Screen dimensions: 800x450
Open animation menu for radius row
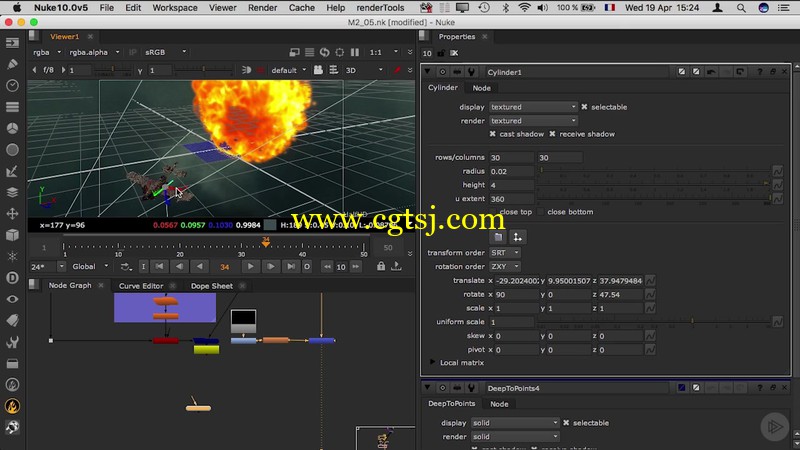point(777,171)
